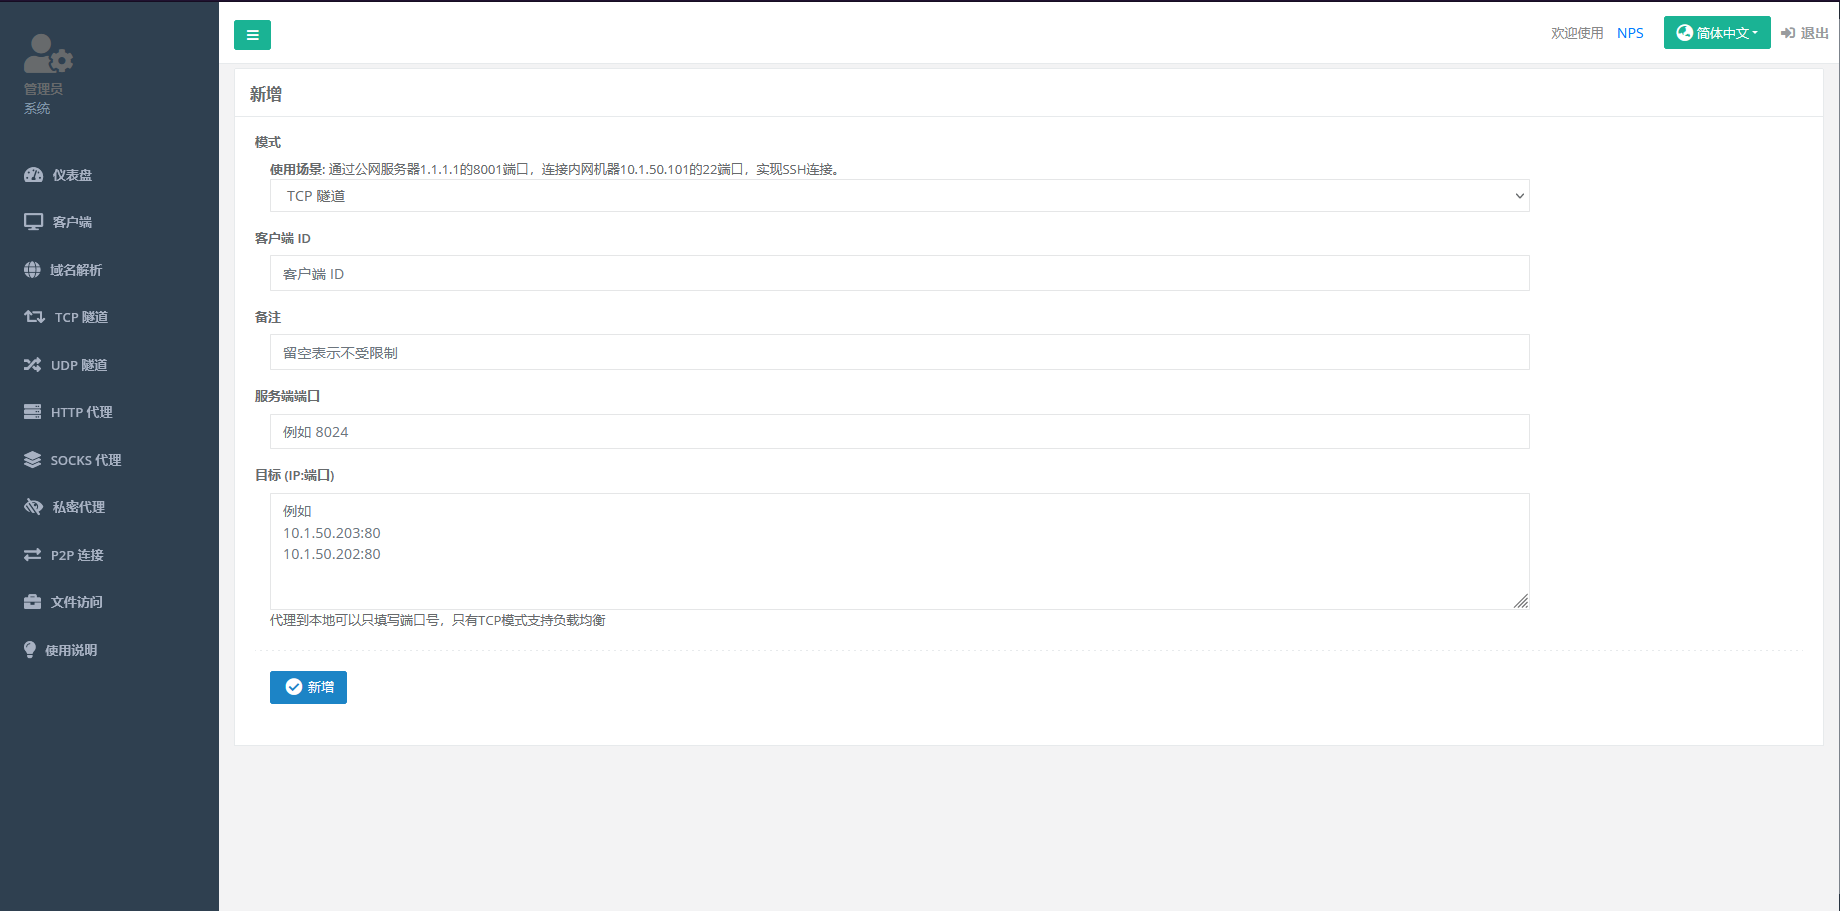This screenshot has width=1840, height=911.
Task: Click the 退出 logout link
Action: pyautogui.click(x=1805, y=33)
